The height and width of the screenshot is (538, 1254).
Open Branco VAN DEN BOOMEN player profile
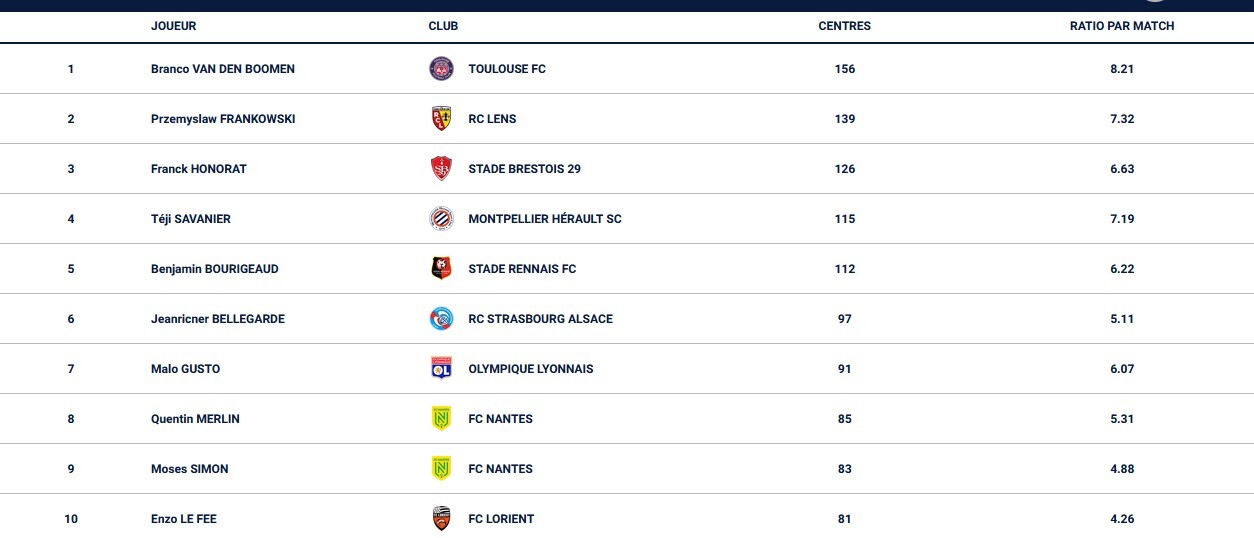222,69
